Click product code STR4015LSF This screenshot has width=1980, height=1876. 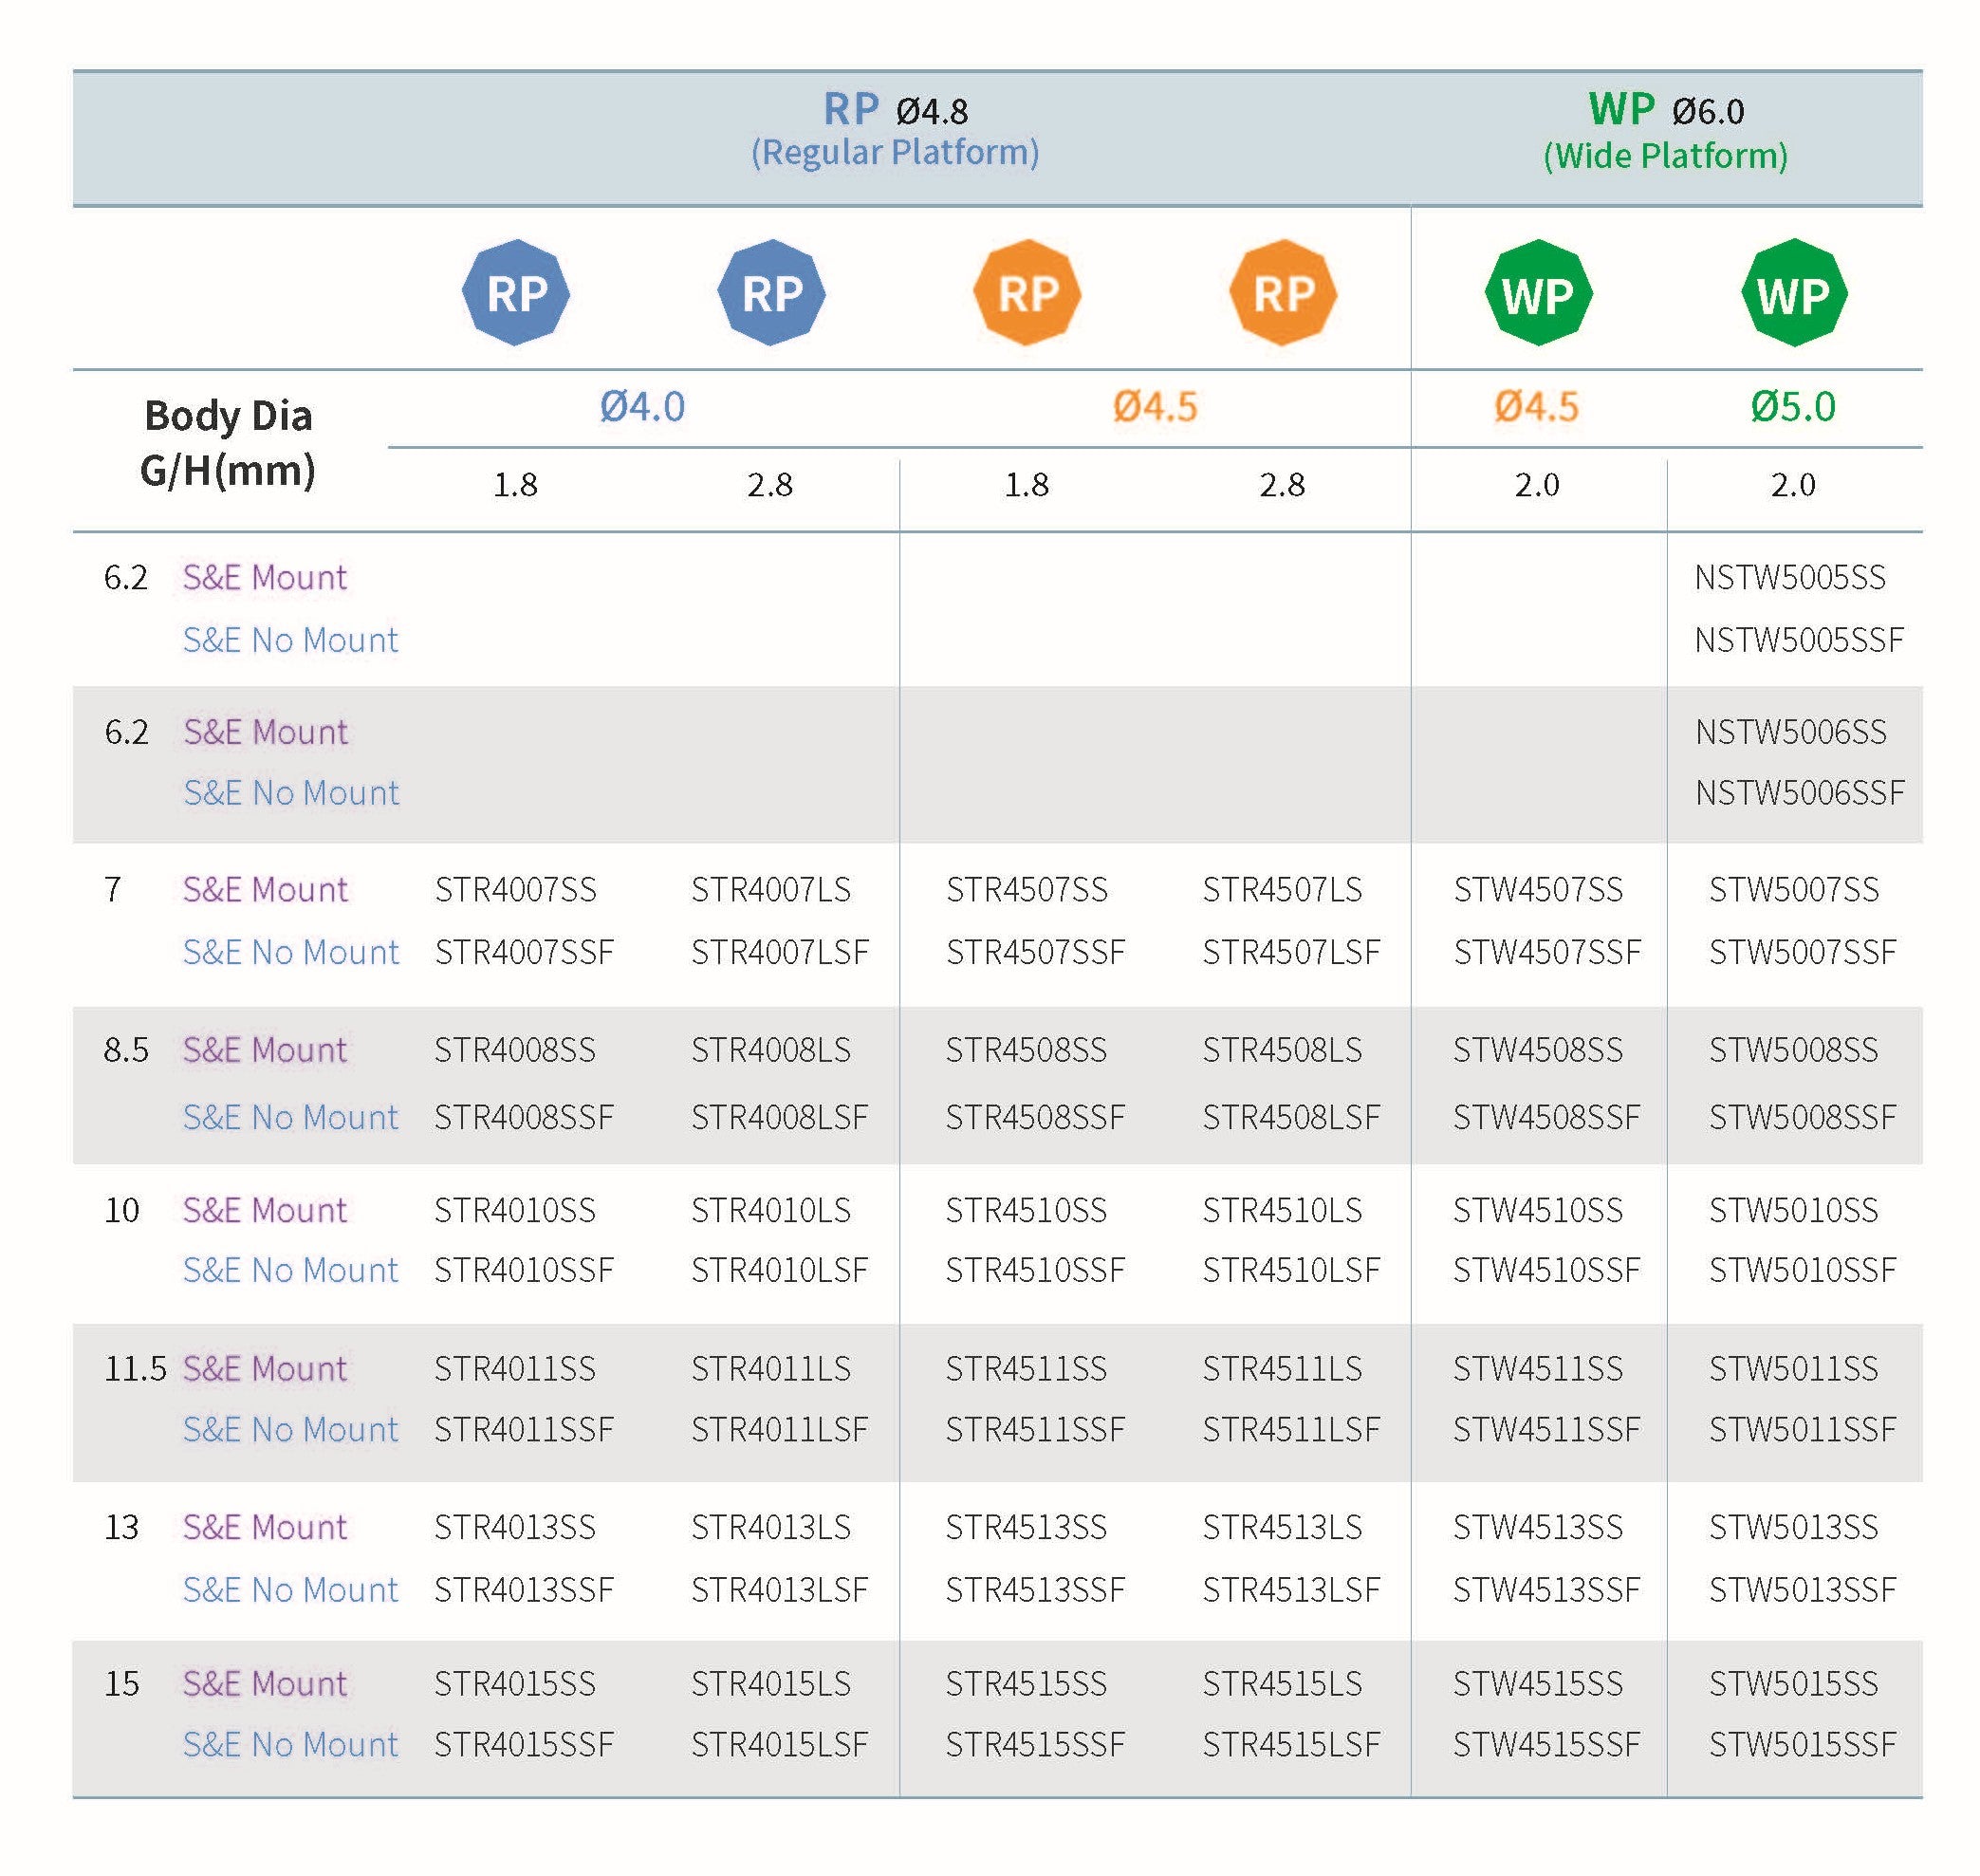pos(779,1744)
